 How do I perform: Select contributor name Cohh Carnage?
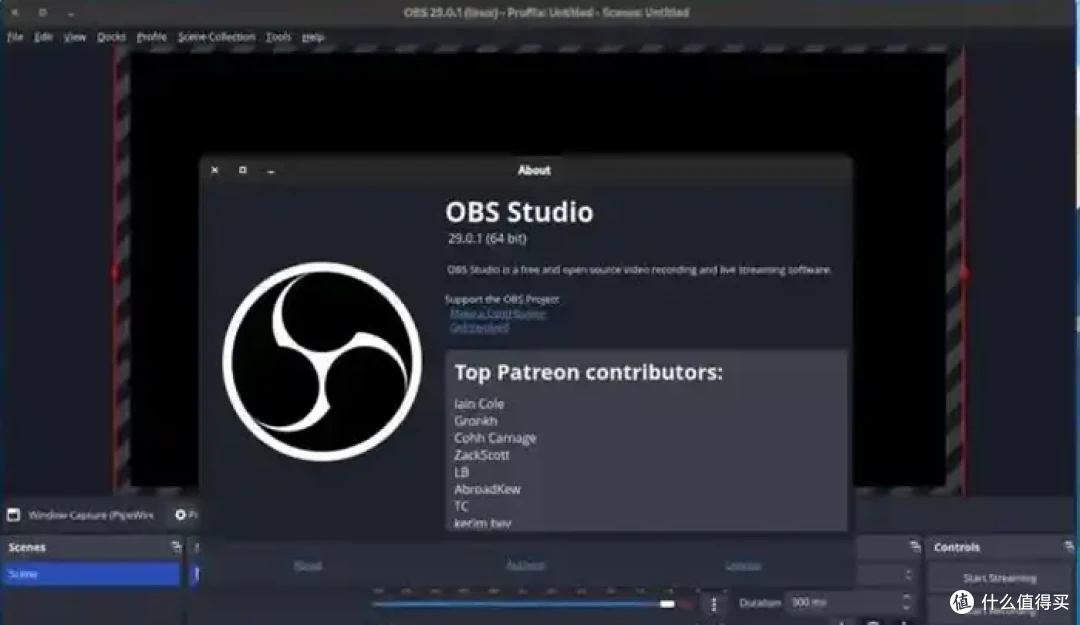(495, 438)
